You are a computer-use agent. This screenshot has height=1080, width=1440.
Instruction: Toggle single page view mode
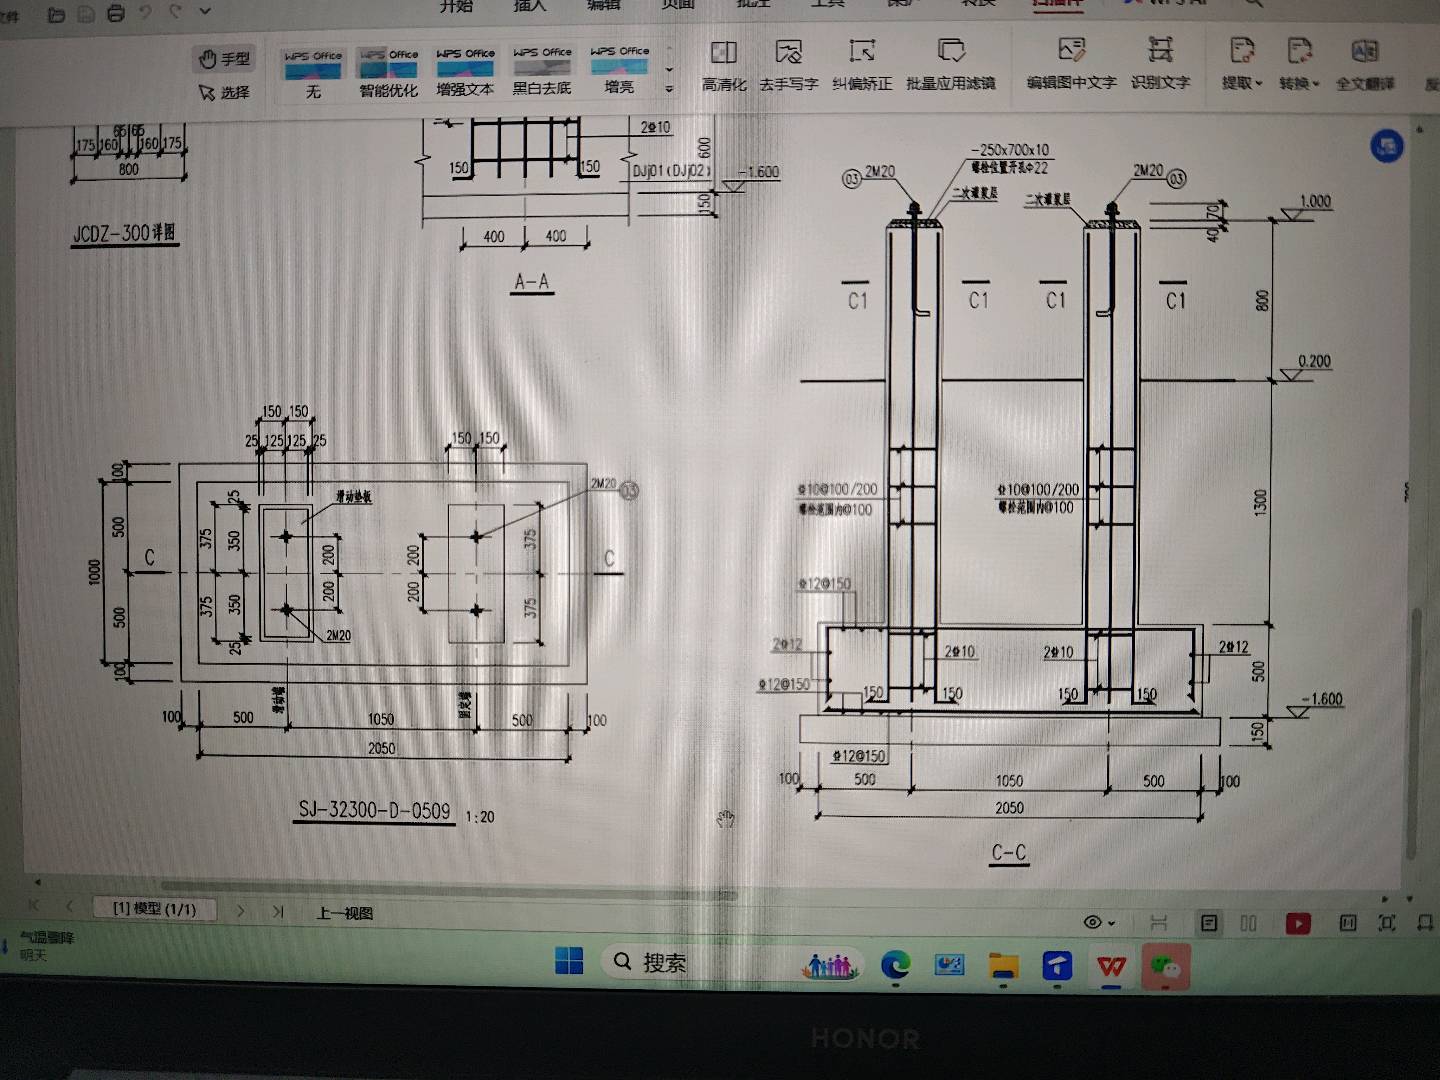coord(1209,923)
